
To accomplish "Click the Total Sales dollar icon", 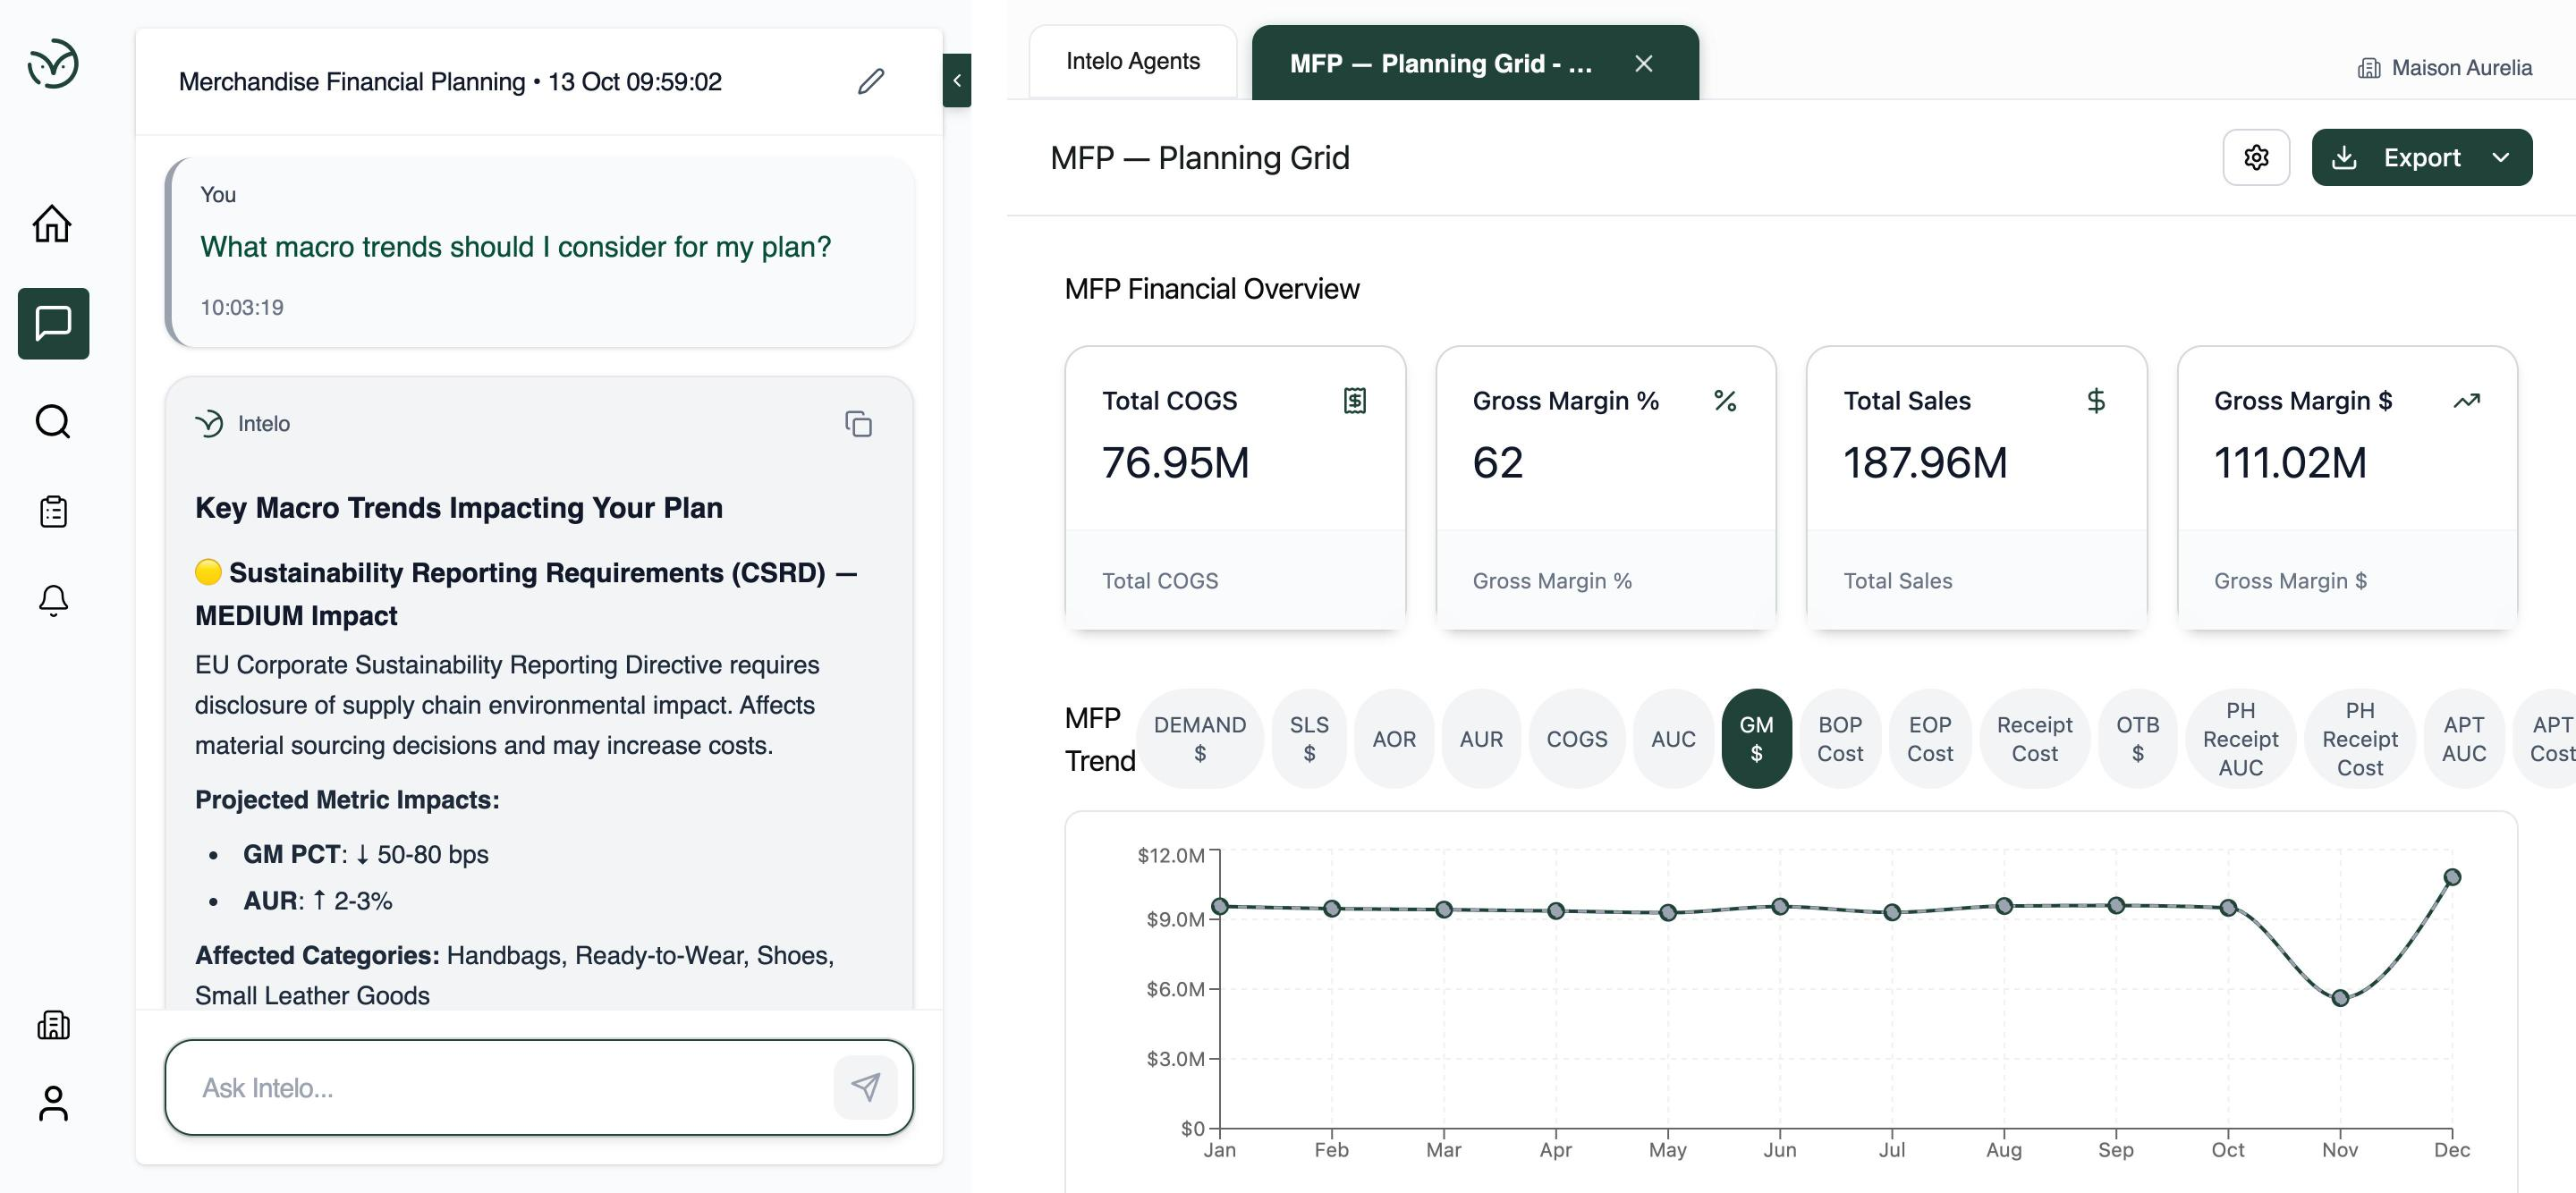I will point(2096,401).
